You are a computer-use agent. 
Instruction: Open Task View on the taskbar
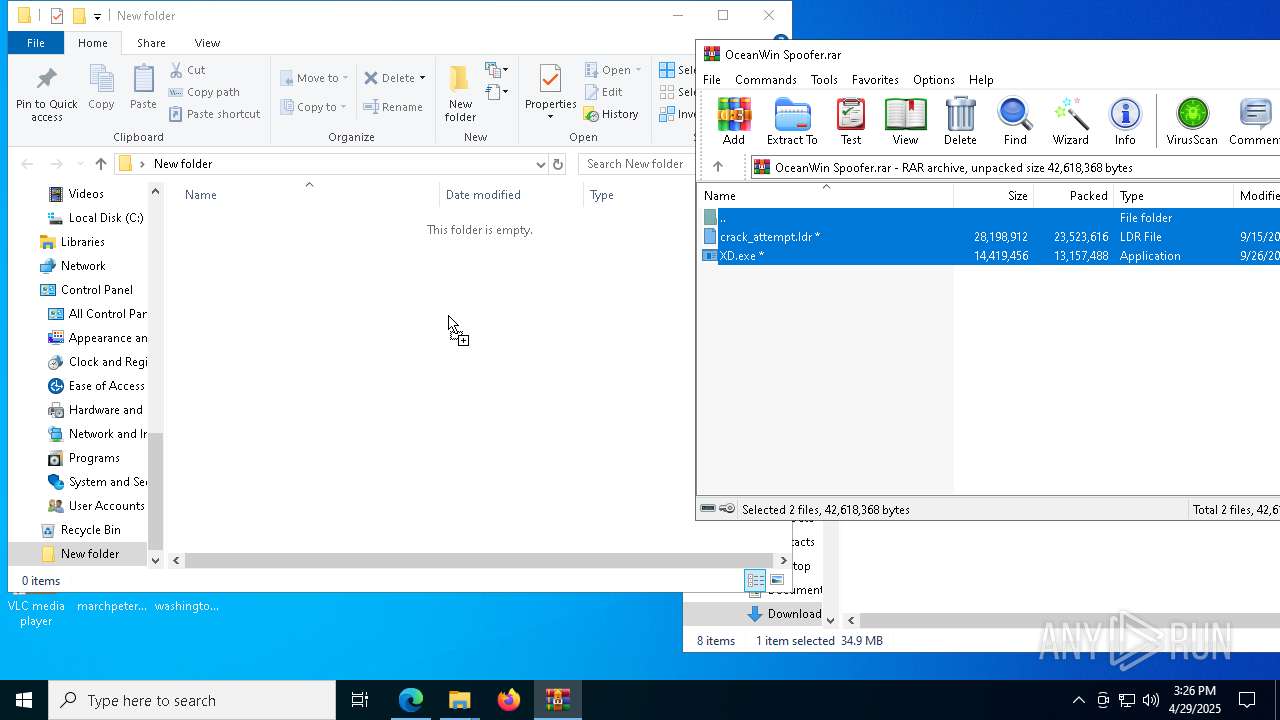tap(360, 700)
